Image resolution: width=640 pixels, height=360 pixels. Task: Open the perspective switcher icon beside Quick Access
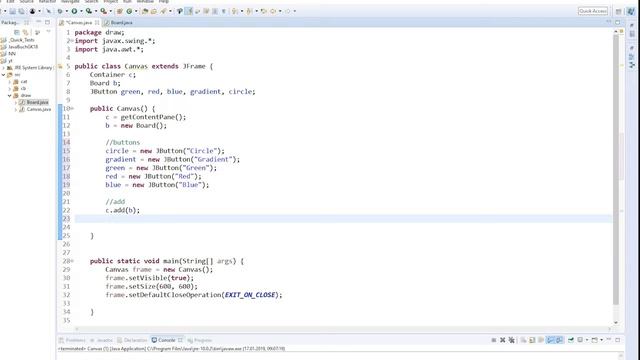pyautogui.click(x=619, y=11)
